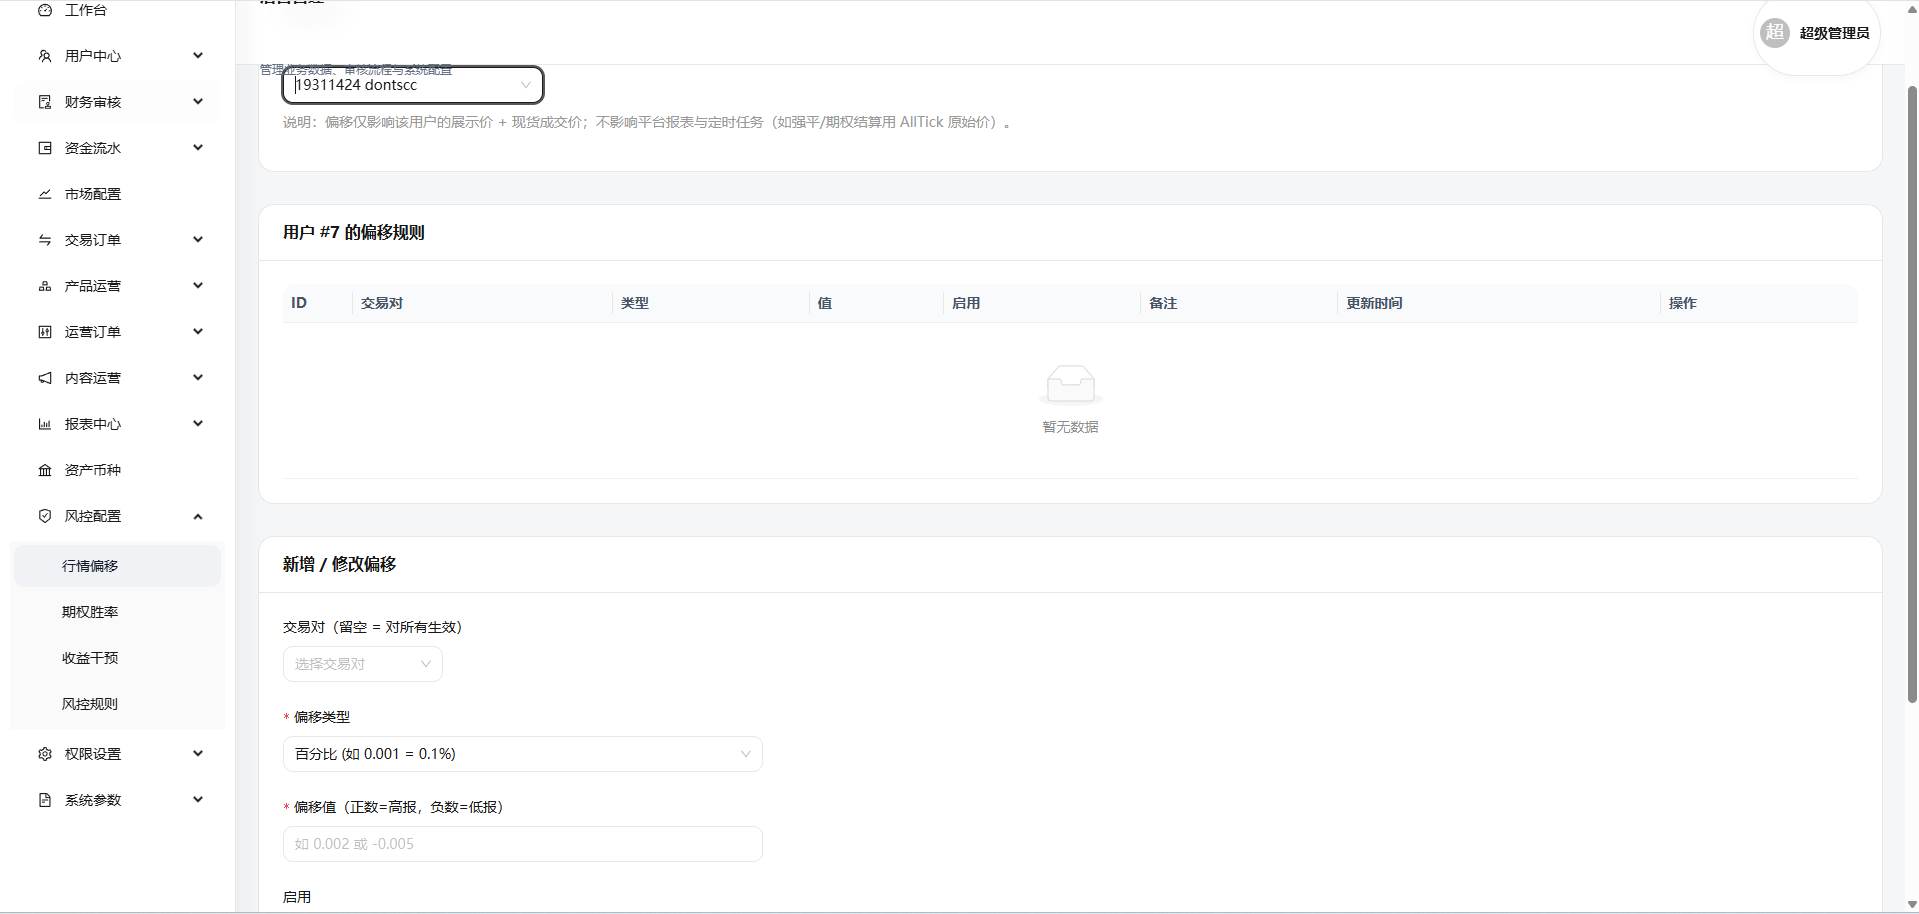Click the 偏移值 input field
The image size is (1919, 914).
523,844
